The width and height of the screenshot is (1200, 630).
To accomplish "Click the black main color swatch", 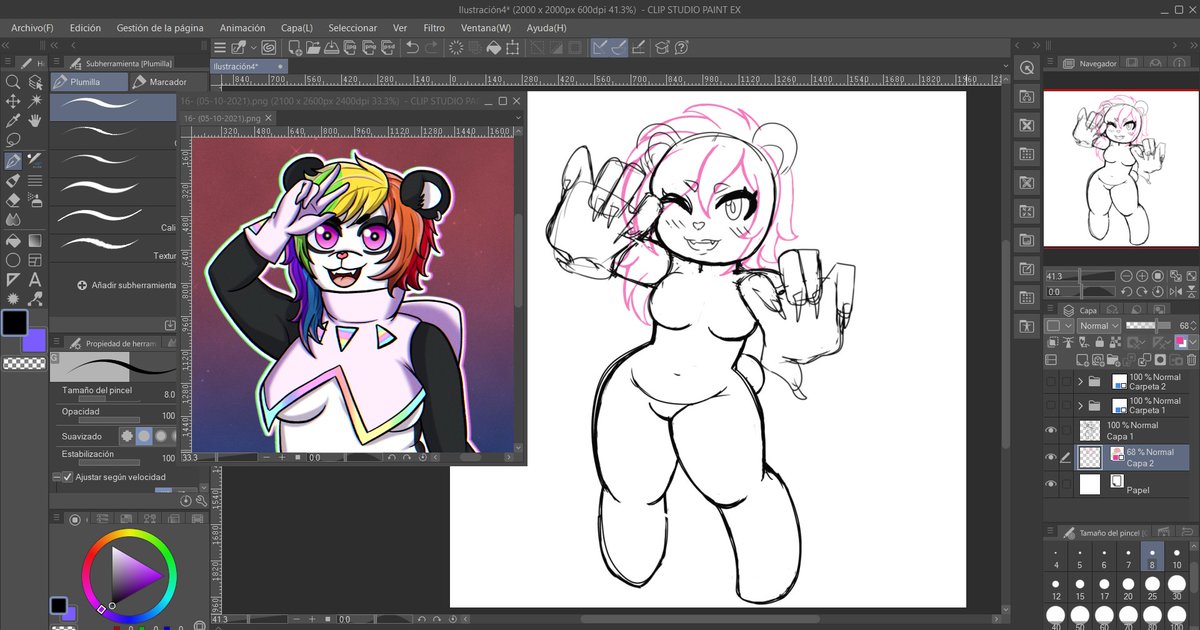I will coord(14,322).
